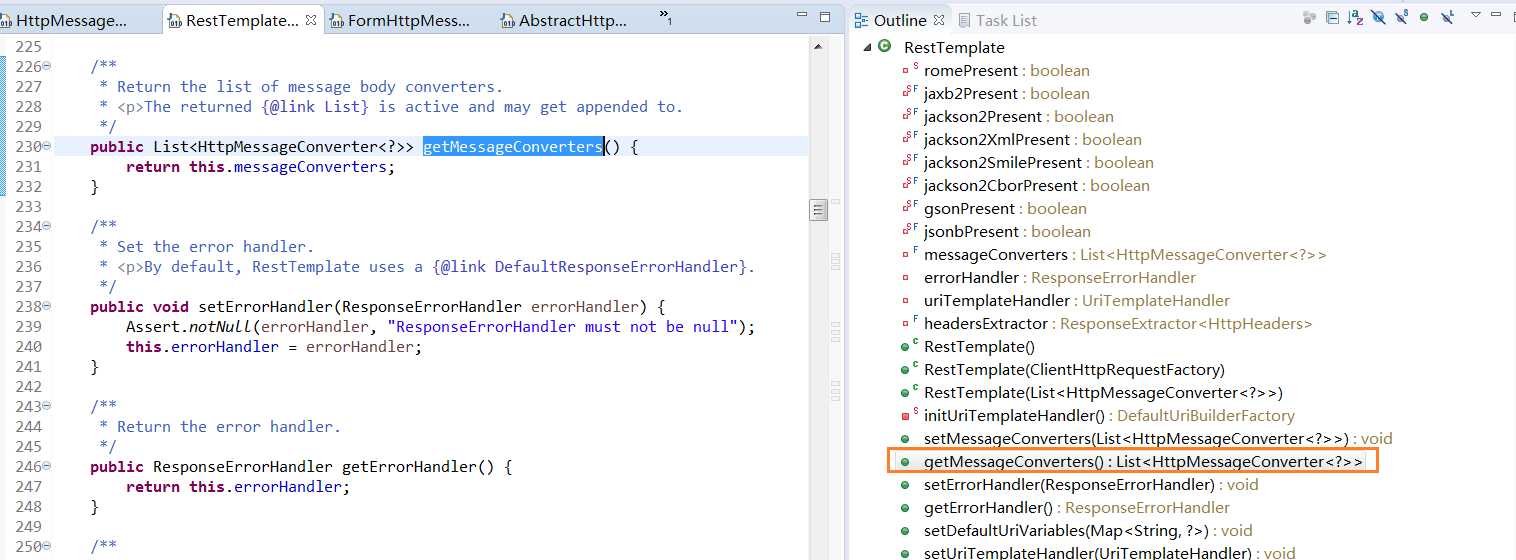Toggle Hide Static Fields and Methods
Viewport: 1516px width, 560px height.
click(x=1401, y=17)
